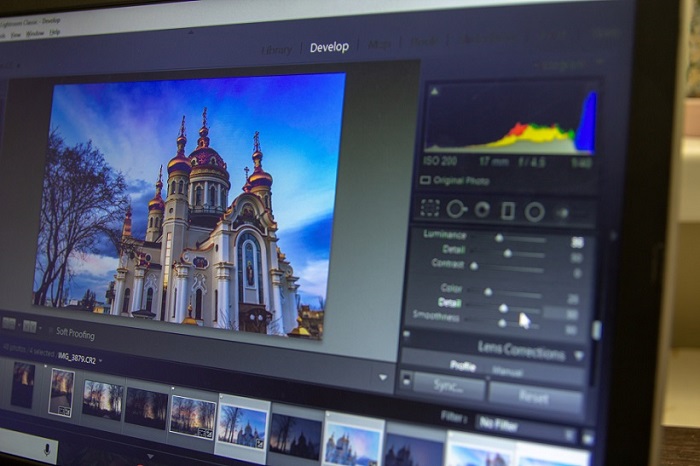
Task: Click the f / 4.5 aperture readout
Action: coord(532,162)
